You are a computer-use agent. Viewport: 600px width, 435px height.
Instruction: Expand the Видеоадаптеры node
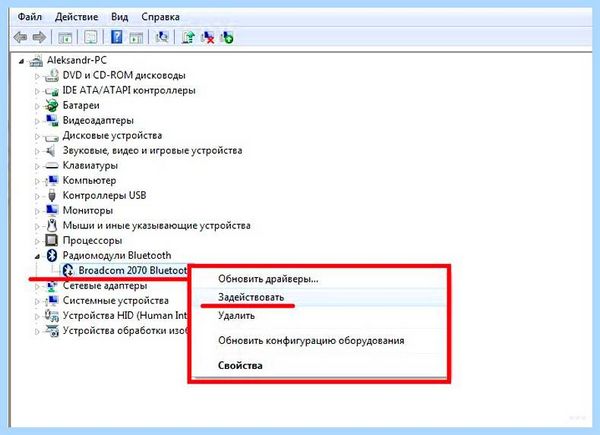click(37, 121)
